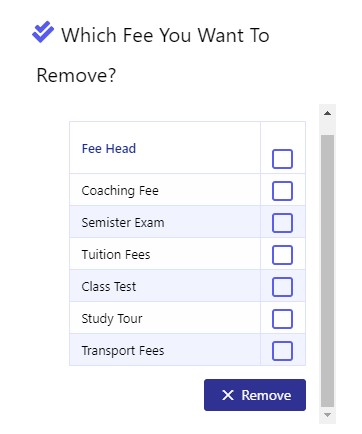
Task: Select the Semister Exam row text
Action: pos(123,223)
